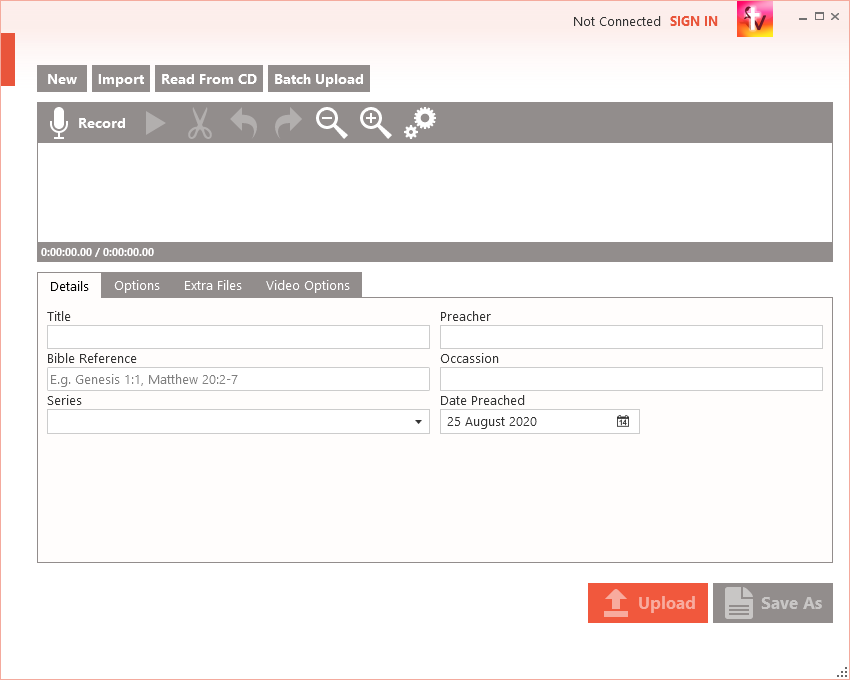Open Batch Upload
The width and height of the screenshot is (850, 680).
click(x=319, y=79)
